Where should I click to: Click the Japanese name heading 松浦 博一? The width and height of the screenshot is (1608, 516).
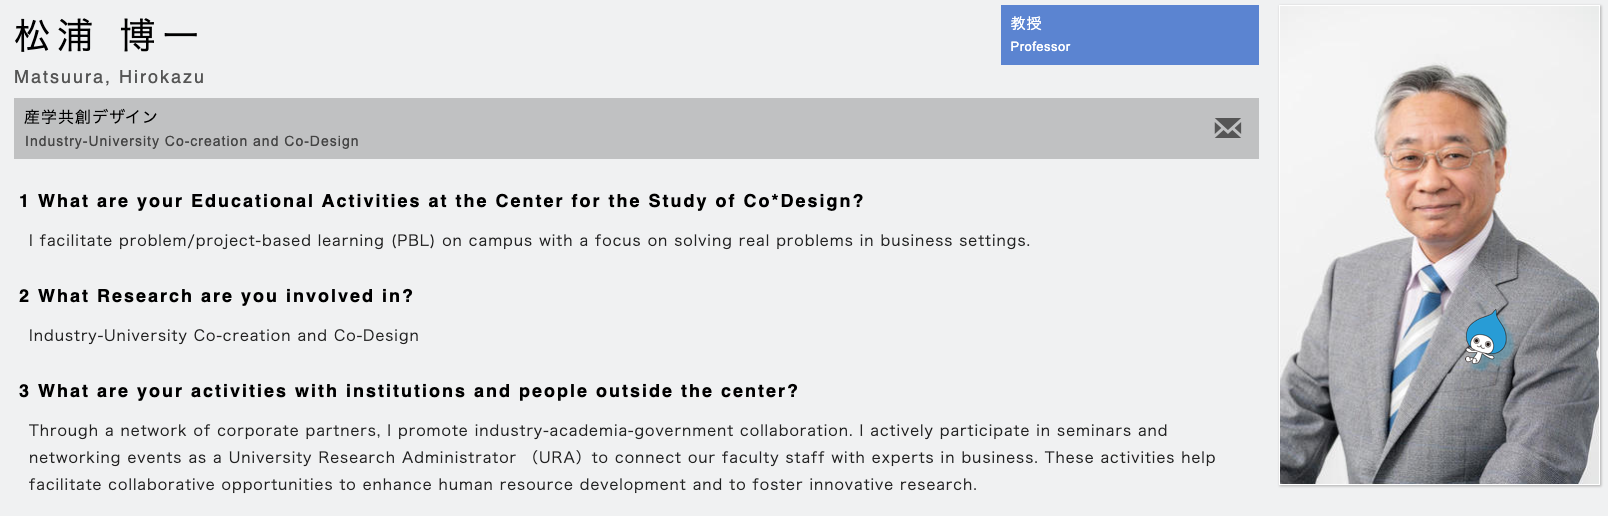pos(106,36)
